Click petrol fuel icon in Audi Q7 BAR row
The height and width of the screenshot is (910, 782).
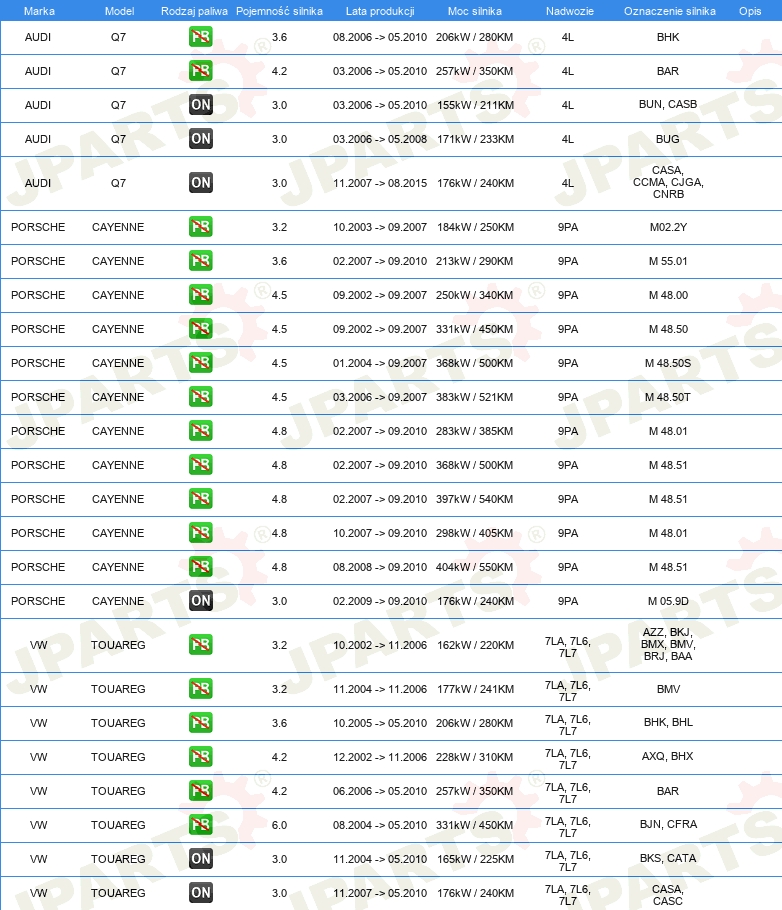tap(200, 71)
